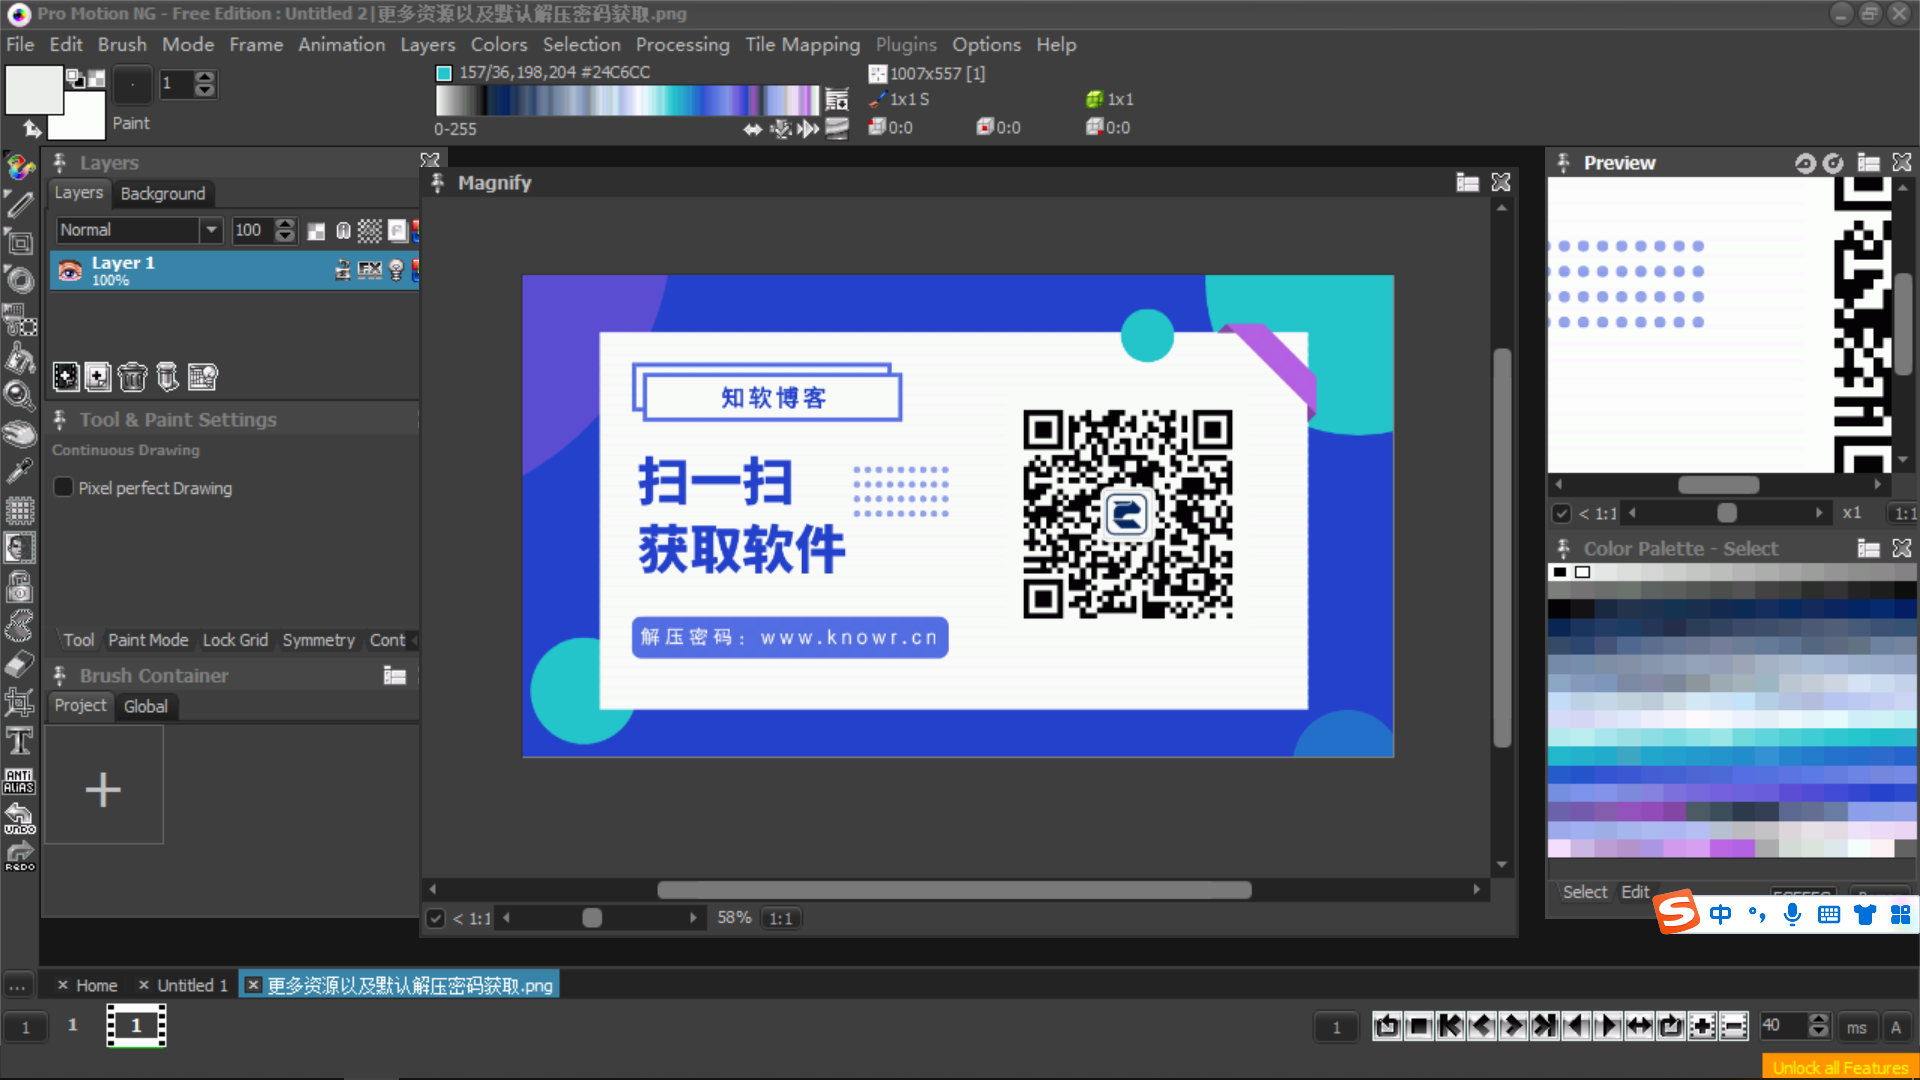Select the foreground color swatch
Screen dimensions: 1920x1080
click(34, 90)
